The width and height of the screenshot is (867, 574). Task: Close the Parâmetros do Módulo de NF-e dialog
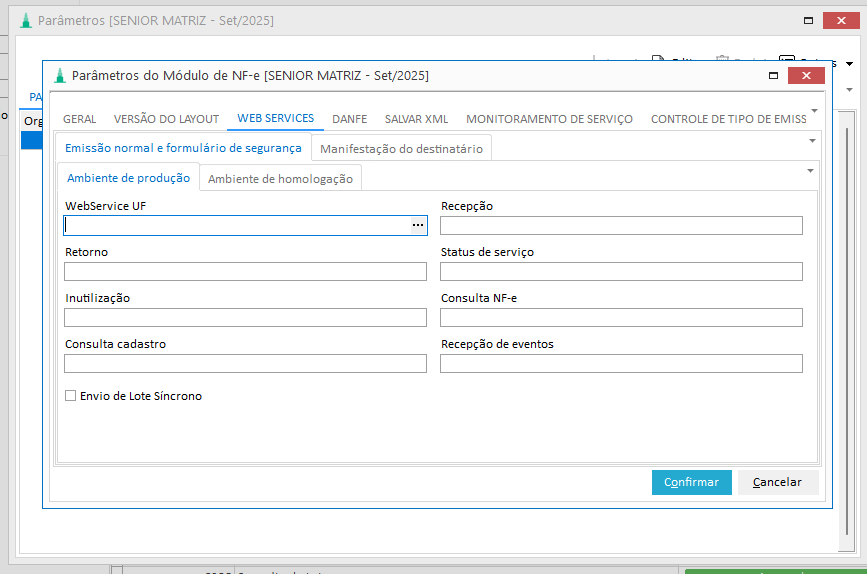(806, 76)
